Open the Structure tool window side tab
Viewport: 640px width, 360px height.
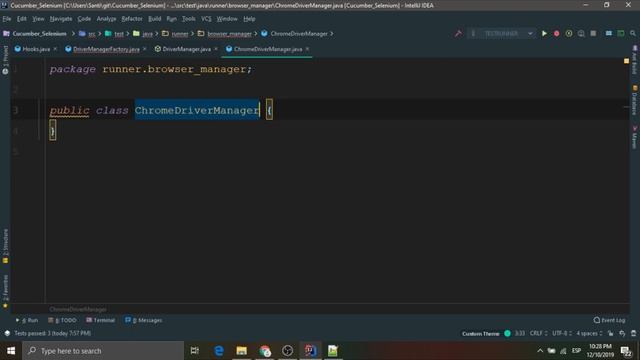pyautogui.click(x=5, y=246)
